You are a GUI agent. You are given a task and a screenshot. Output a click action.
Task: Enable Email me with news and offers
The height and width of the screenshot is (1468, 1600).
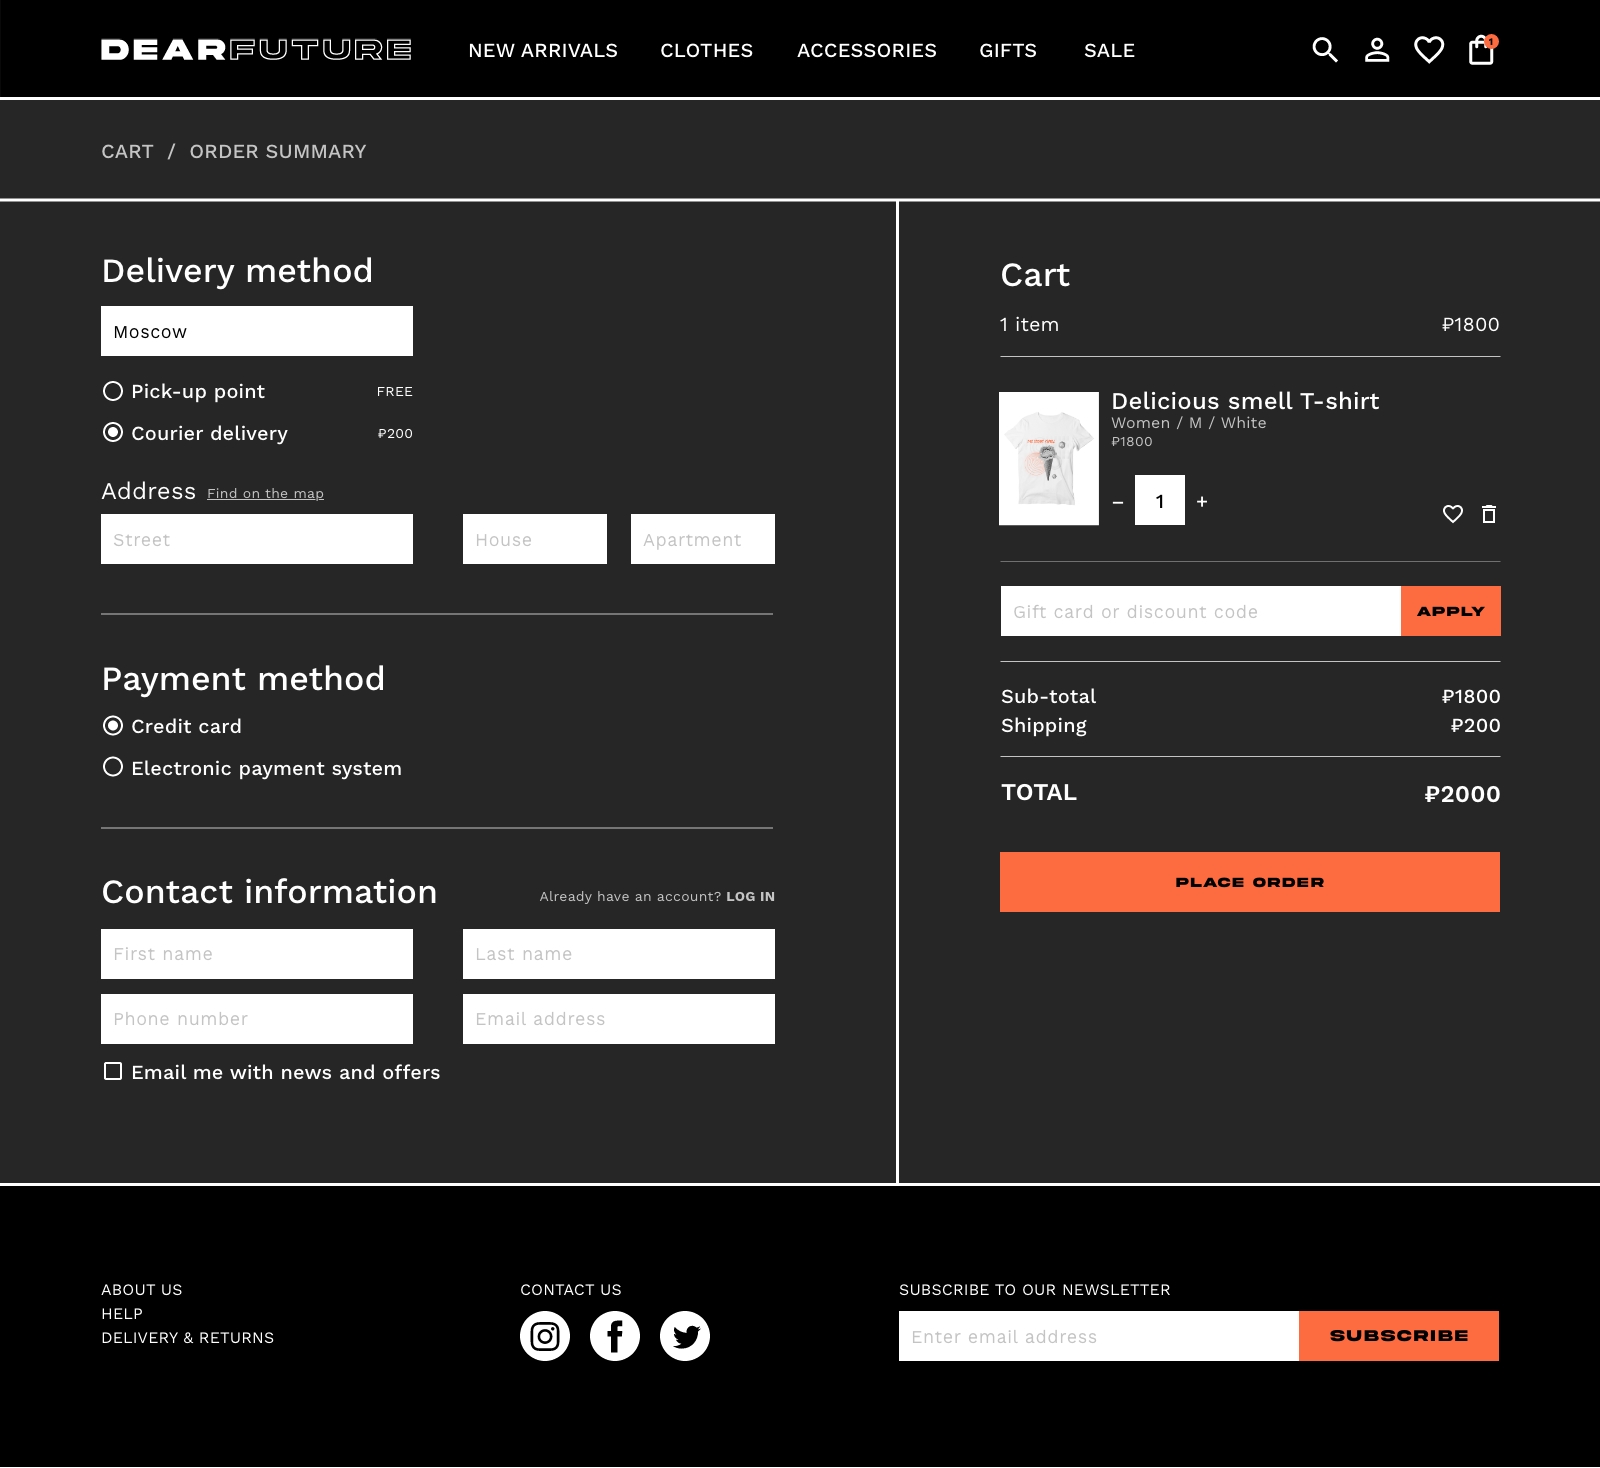(x=113, y=1071)
